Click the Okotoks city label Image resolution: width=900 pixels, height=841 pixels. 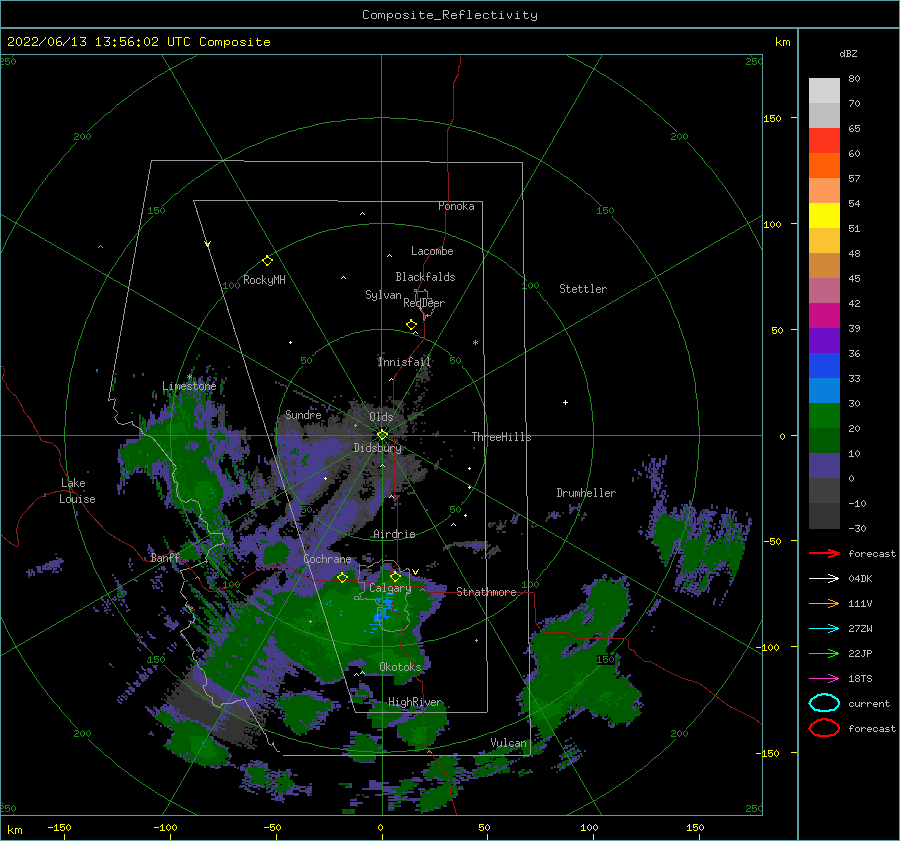coord(400,666)
